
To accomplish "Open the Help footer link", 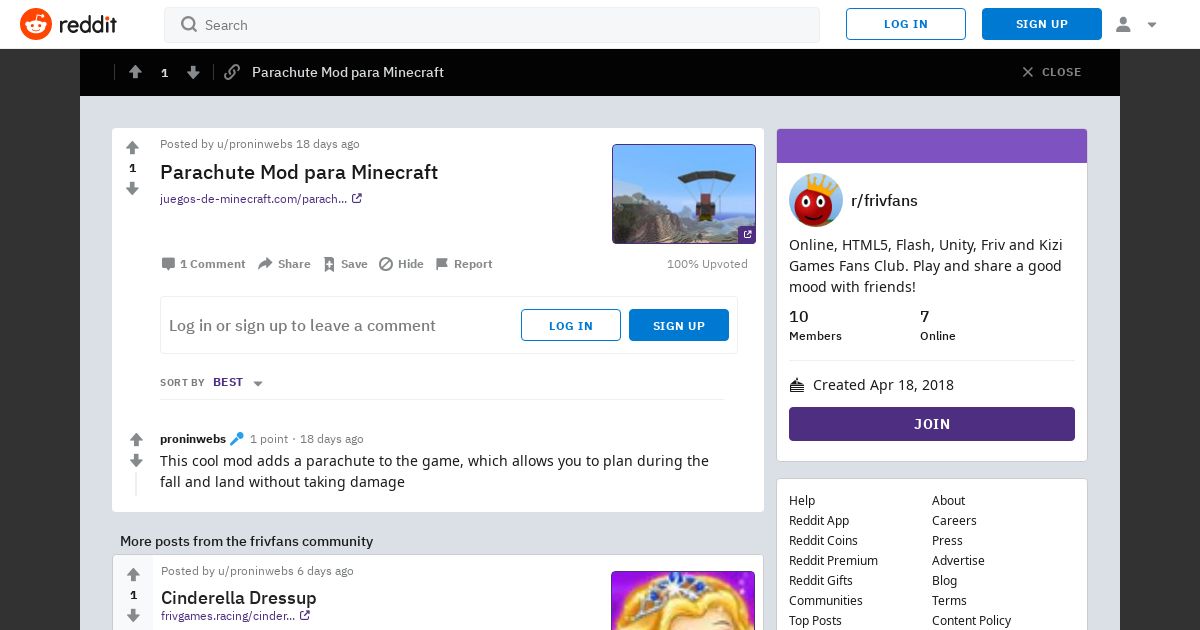I will pos(802,500).
